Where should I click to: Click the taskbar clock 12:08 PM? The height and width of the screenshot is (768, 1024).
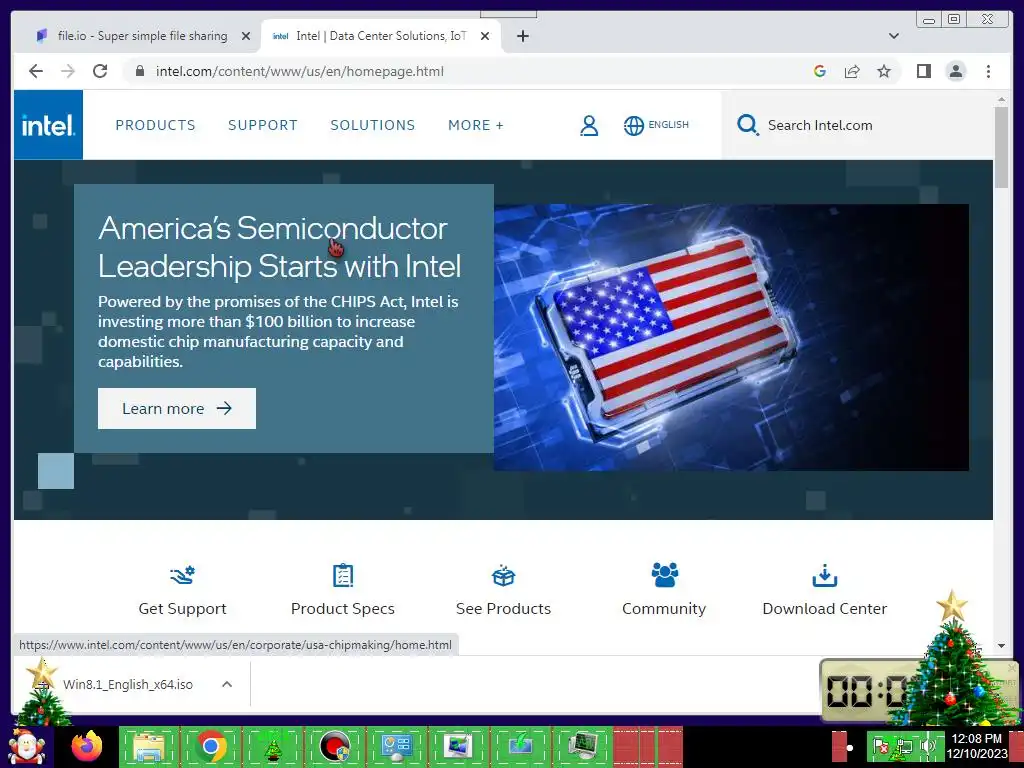coord(976,746)
